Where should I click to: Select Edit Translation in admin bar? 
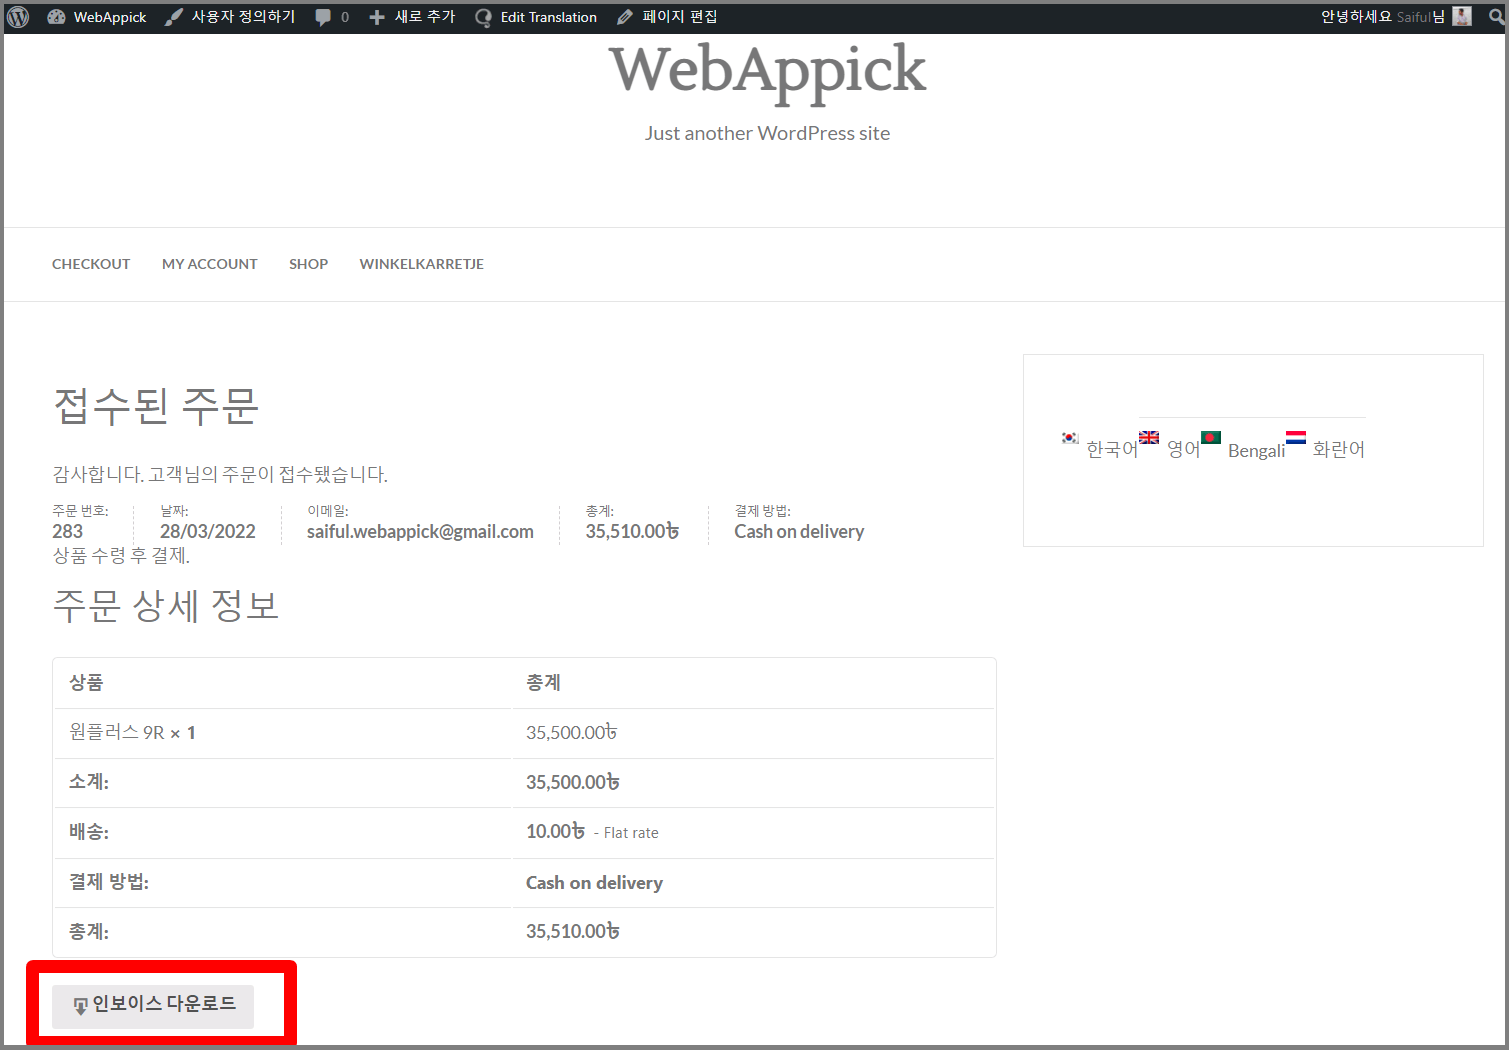tap(537, 17)
